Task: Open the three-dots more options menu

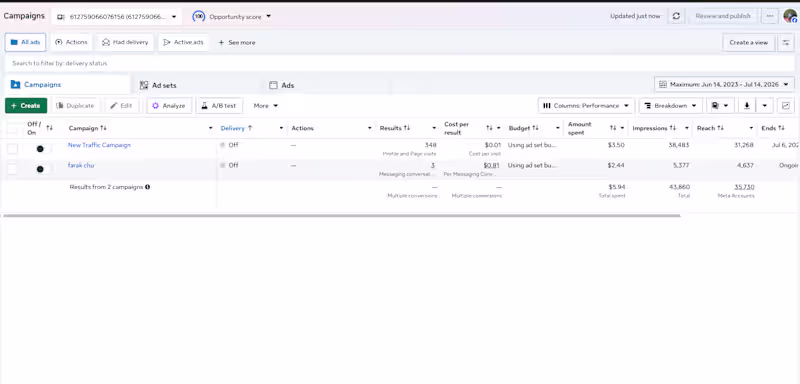Action: pyautogui.click(x=770, y=16)
